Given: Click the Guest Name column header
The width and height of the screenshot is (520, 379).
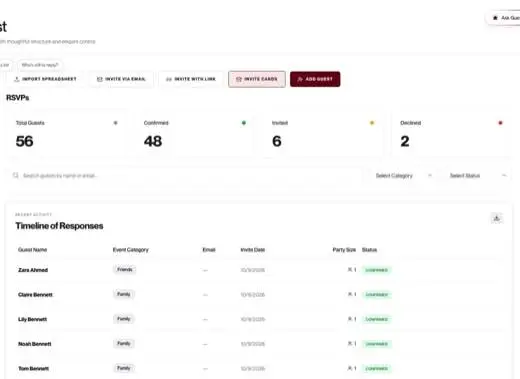Looking at the screenshot, I should [x=32, y=250].
